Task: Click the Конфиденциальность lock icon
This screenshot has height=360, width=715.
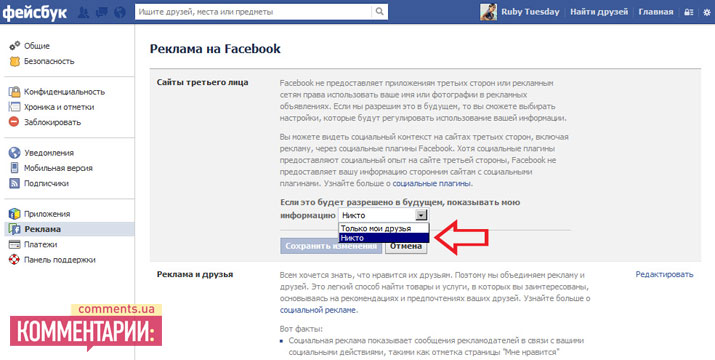Action: (x=15, y=92)
